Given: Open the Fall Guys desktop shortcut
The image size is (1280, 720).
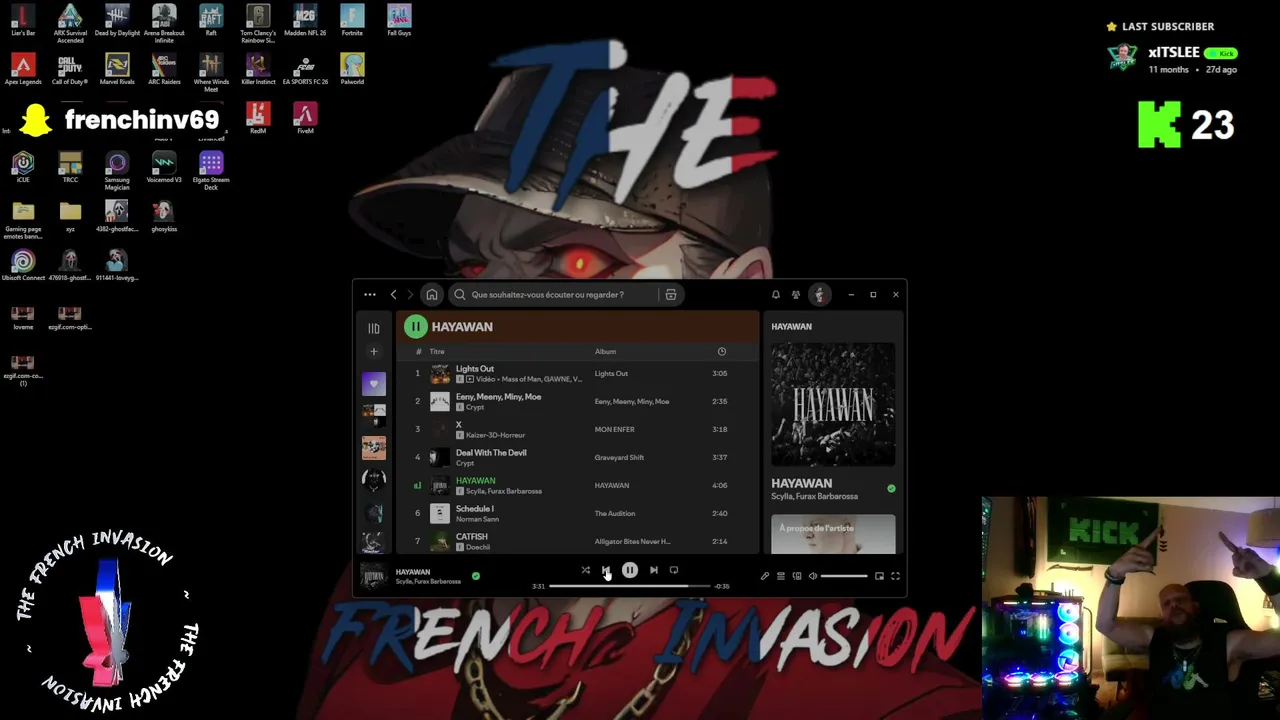Looking at the screenshot, I should 399,21.
